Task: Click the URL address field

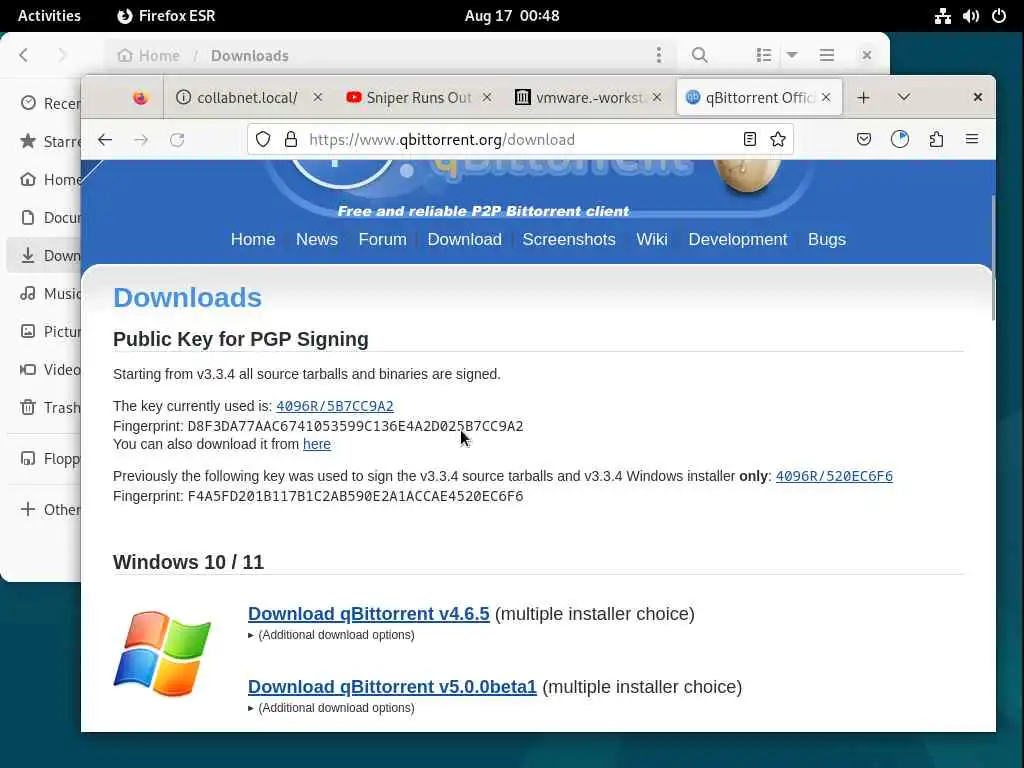Action: (520, 139)
